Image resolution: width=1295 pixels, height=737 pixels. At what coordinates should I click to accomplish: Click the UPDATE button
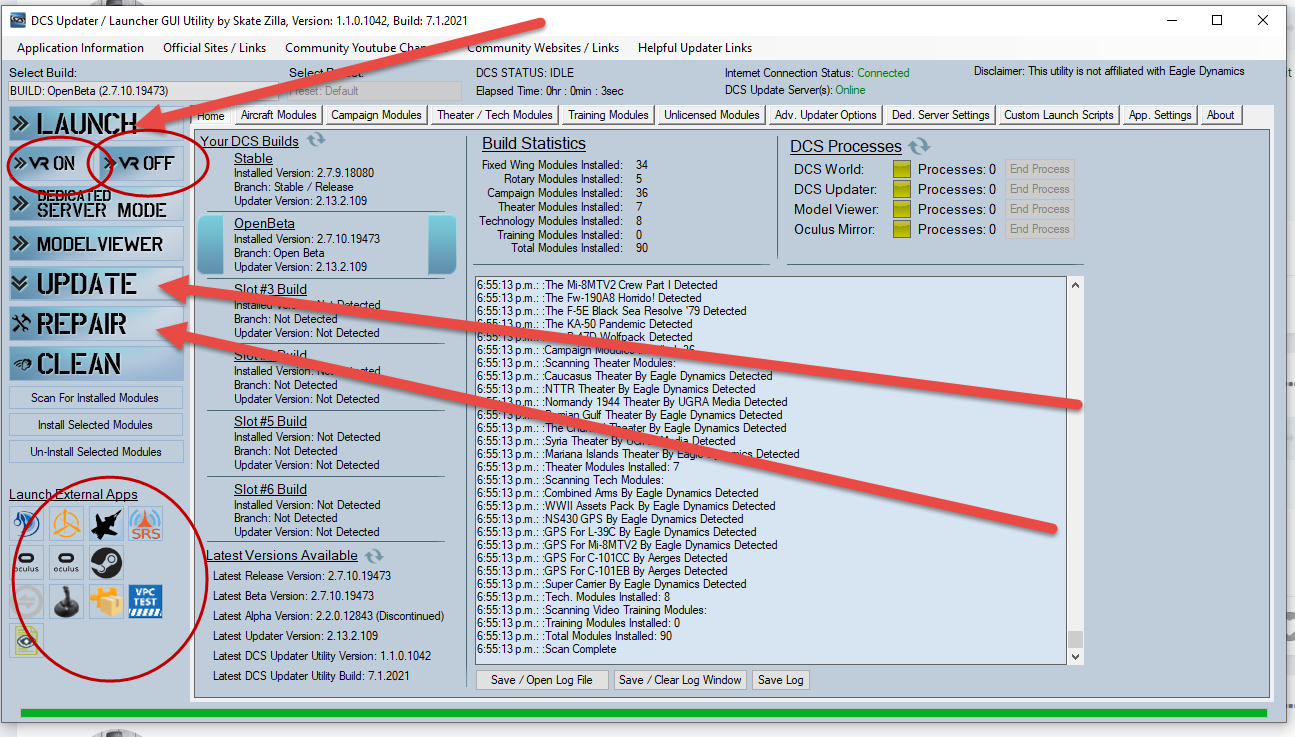pyautogui.click(x=96, y=284)
